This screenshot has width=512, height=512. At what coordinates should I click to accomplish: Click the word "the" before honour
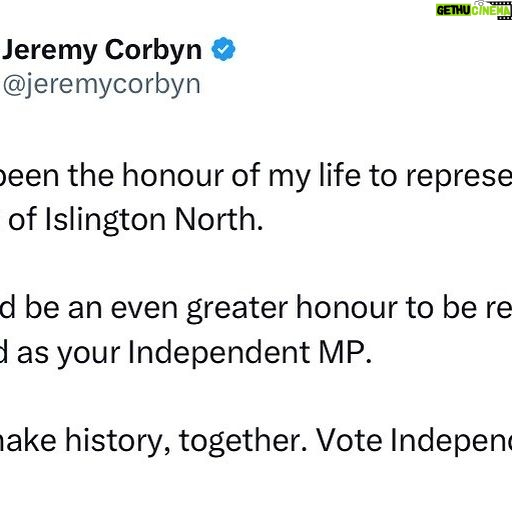click(91, 175)
